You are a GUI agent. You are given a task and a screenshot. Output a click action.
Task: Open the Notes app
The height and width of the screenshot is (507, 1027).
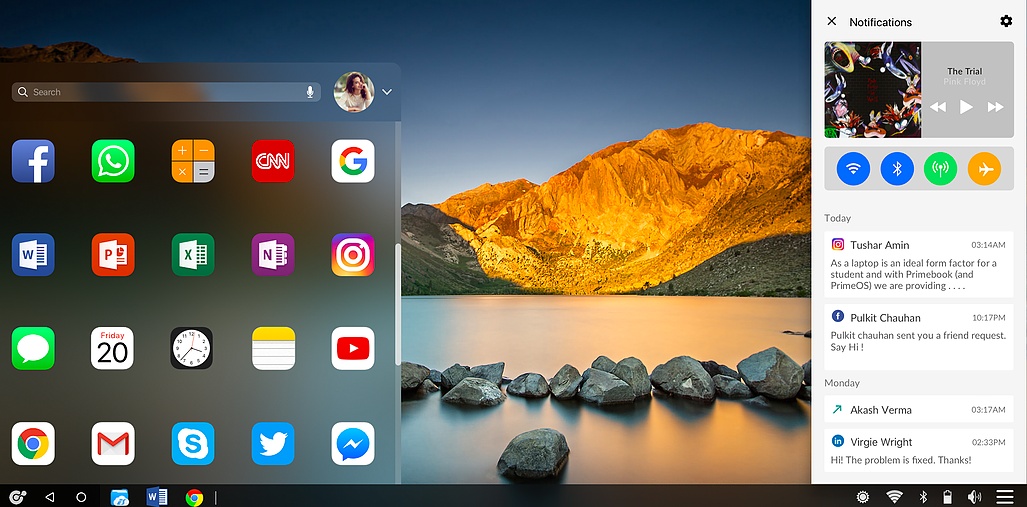pos(272,348)
